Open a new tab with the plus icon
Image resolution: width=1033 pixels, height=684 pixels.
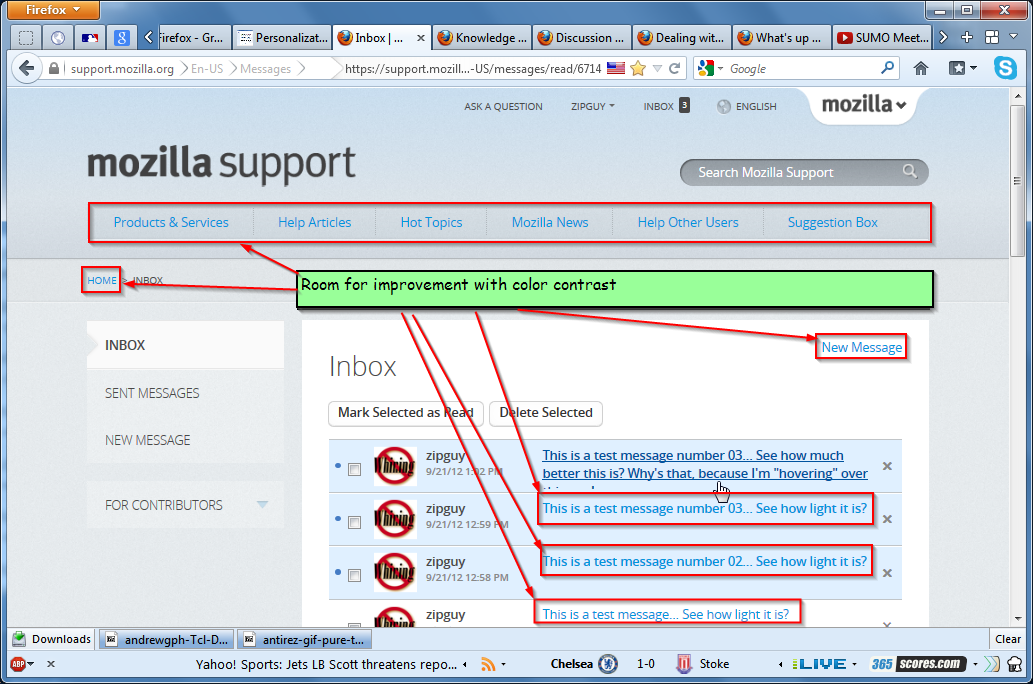coord(966,38)
